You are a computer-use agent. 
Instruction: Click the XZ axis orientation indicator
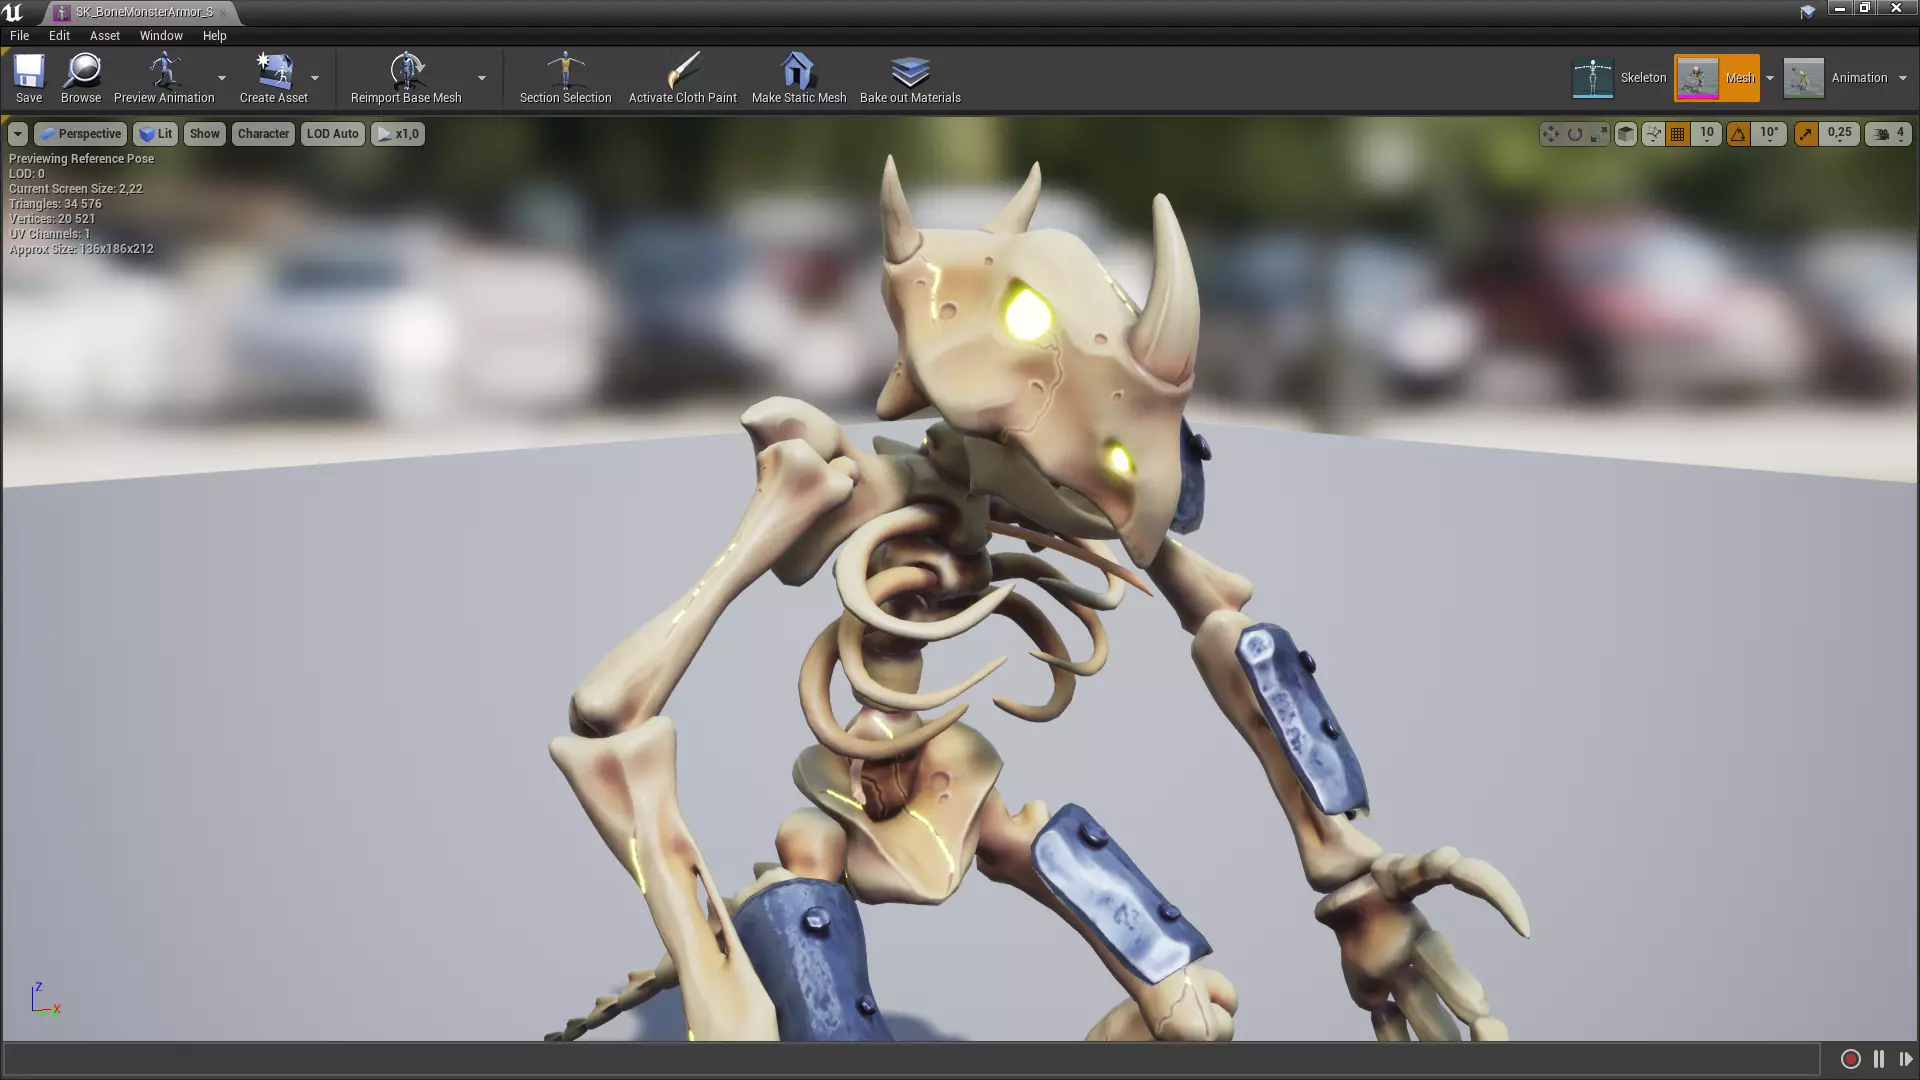[x=45, y=999]
